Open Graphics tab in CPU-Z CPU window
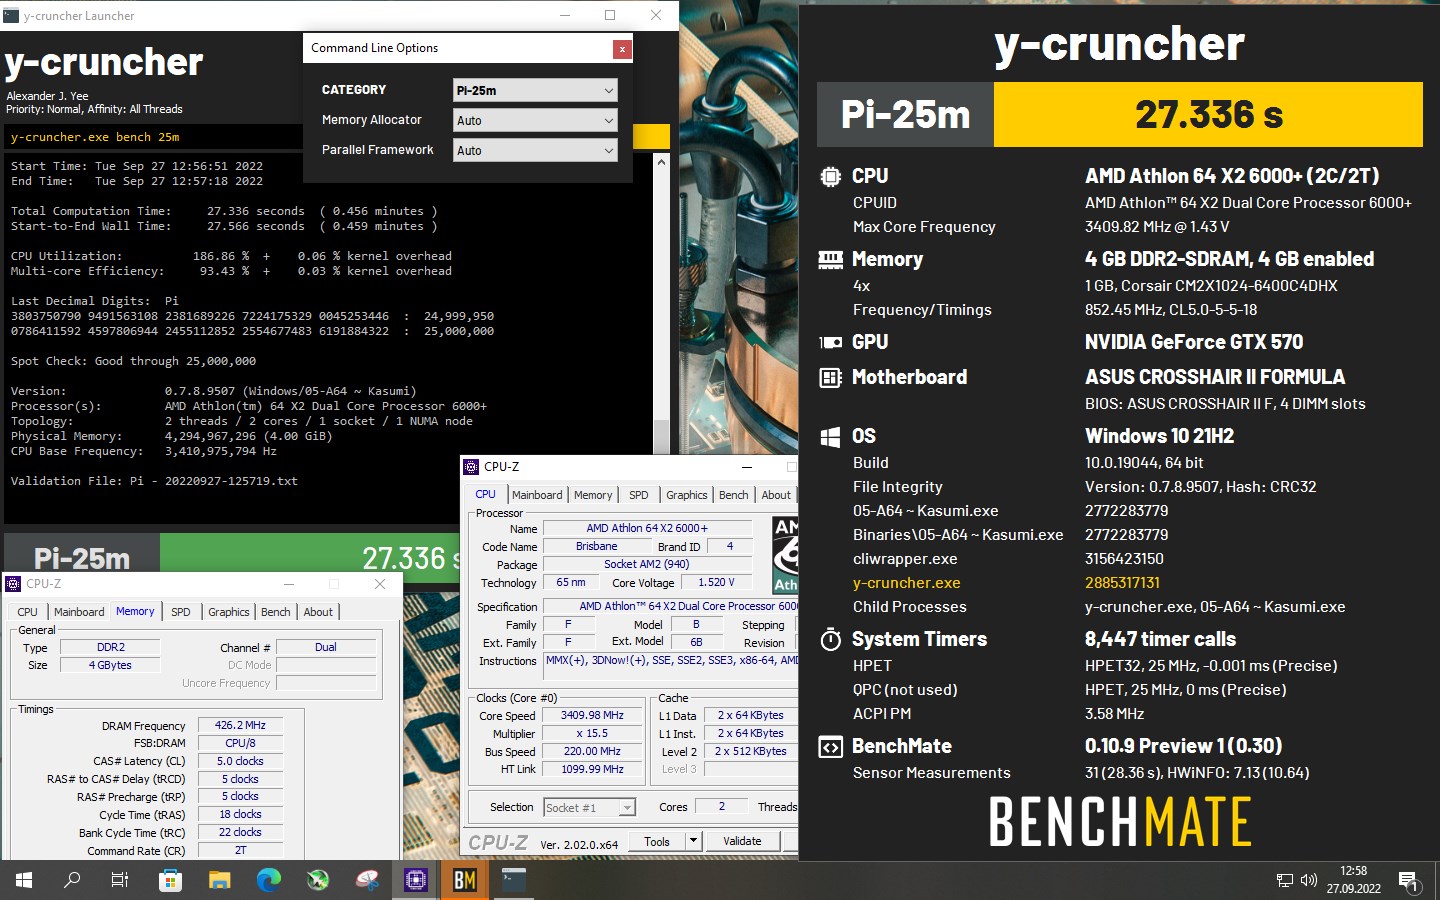The height and width of the screenshot is (900, 1440). tap(687, 495)
